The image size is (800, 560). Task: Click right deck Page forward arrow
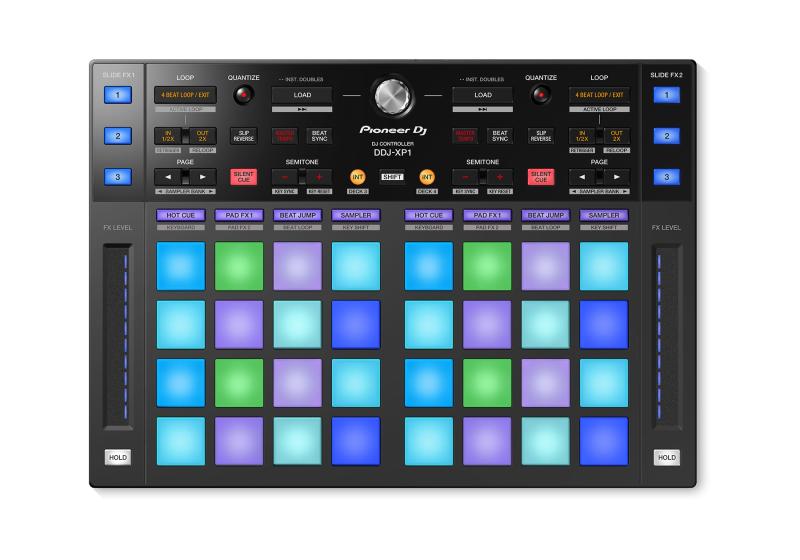pyautogui.click(x=617, y=177)
